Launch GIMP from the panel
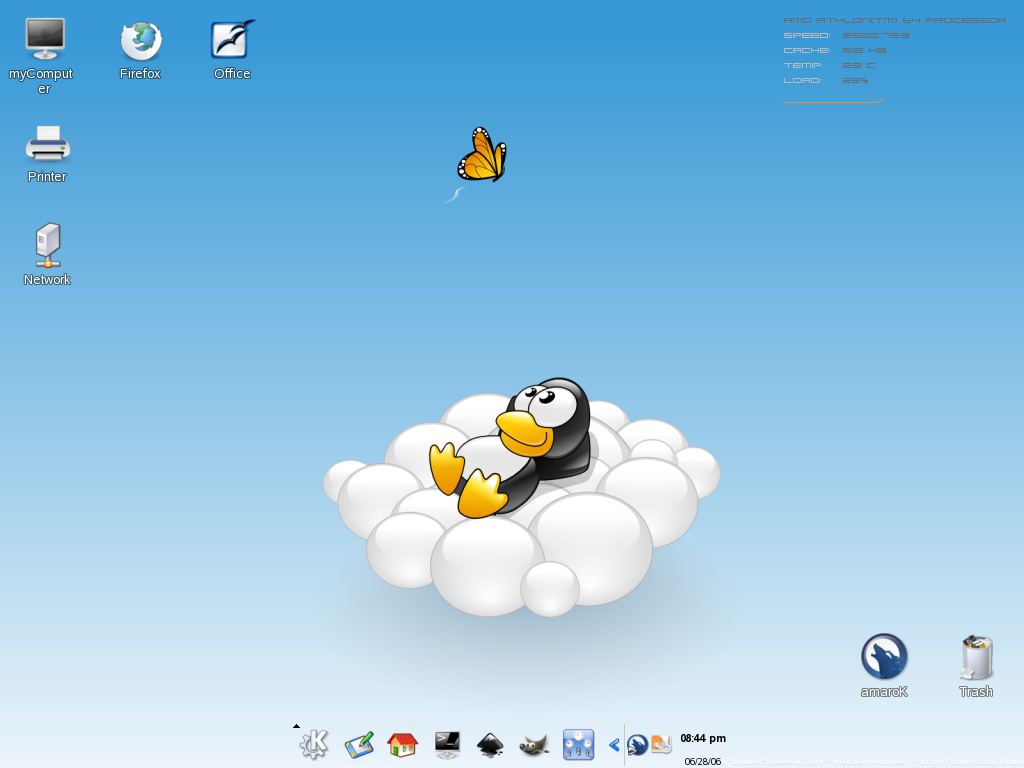This screenshot has width=1024, height=768. pyautogui.click(x=534, y=745)
